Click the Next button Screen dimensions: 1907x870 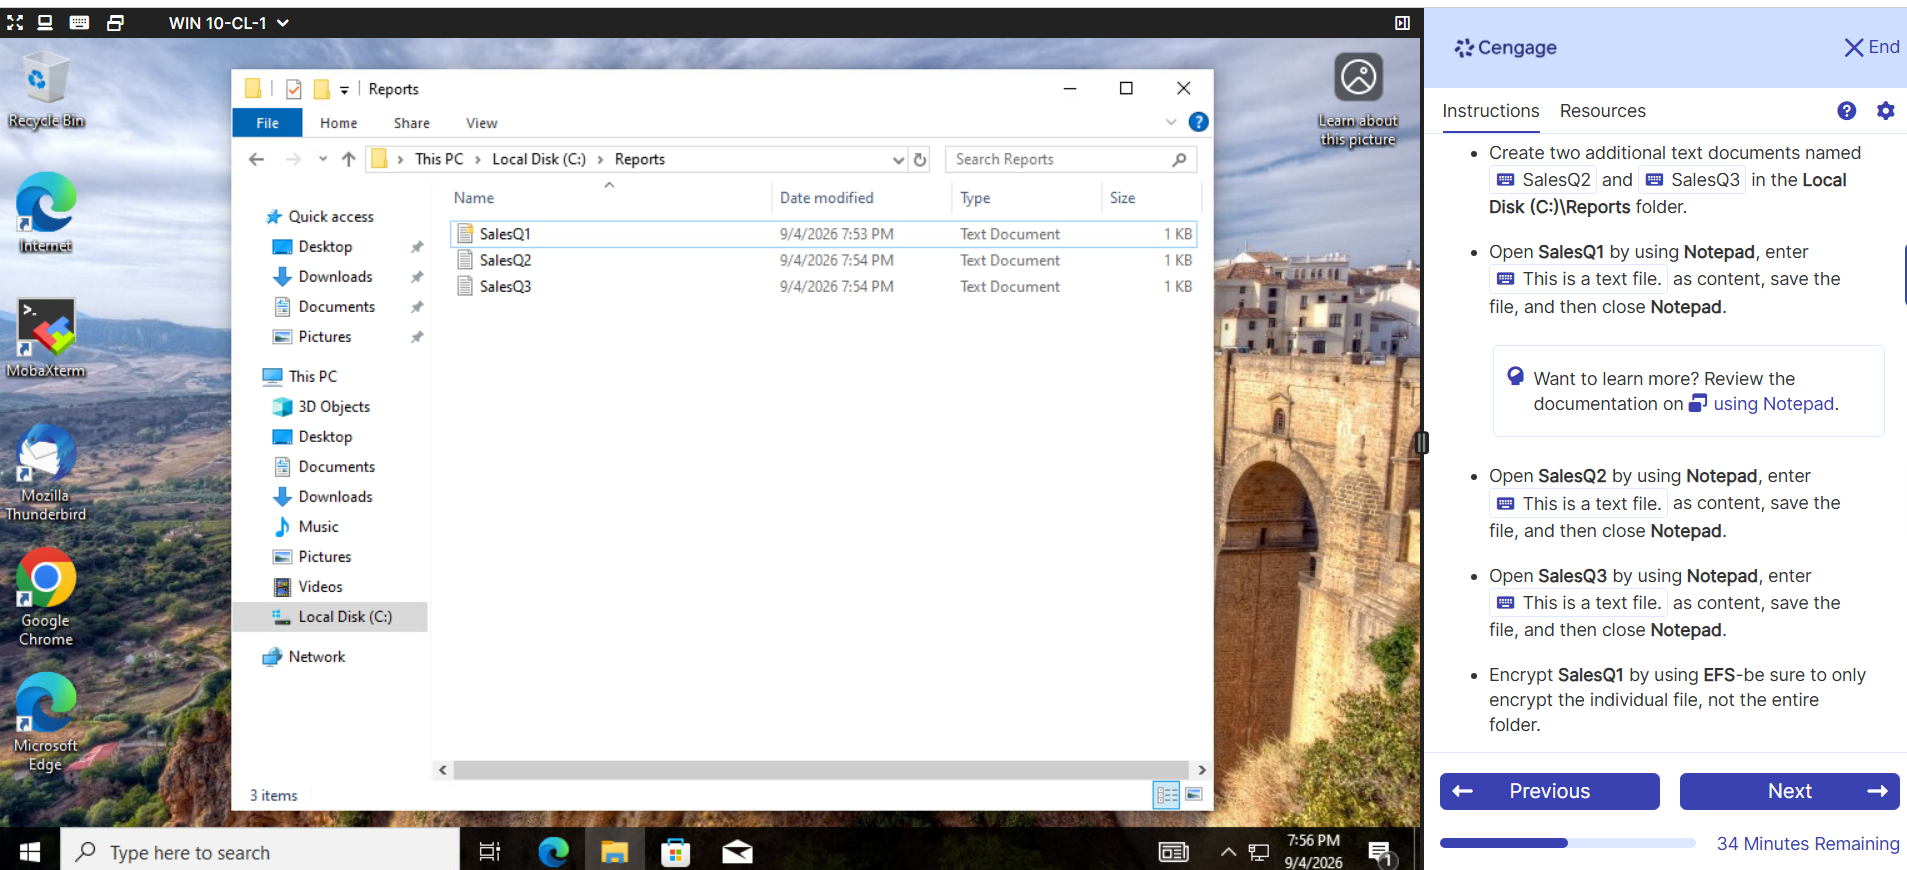pyautogui.click(x=1789, y=791)
